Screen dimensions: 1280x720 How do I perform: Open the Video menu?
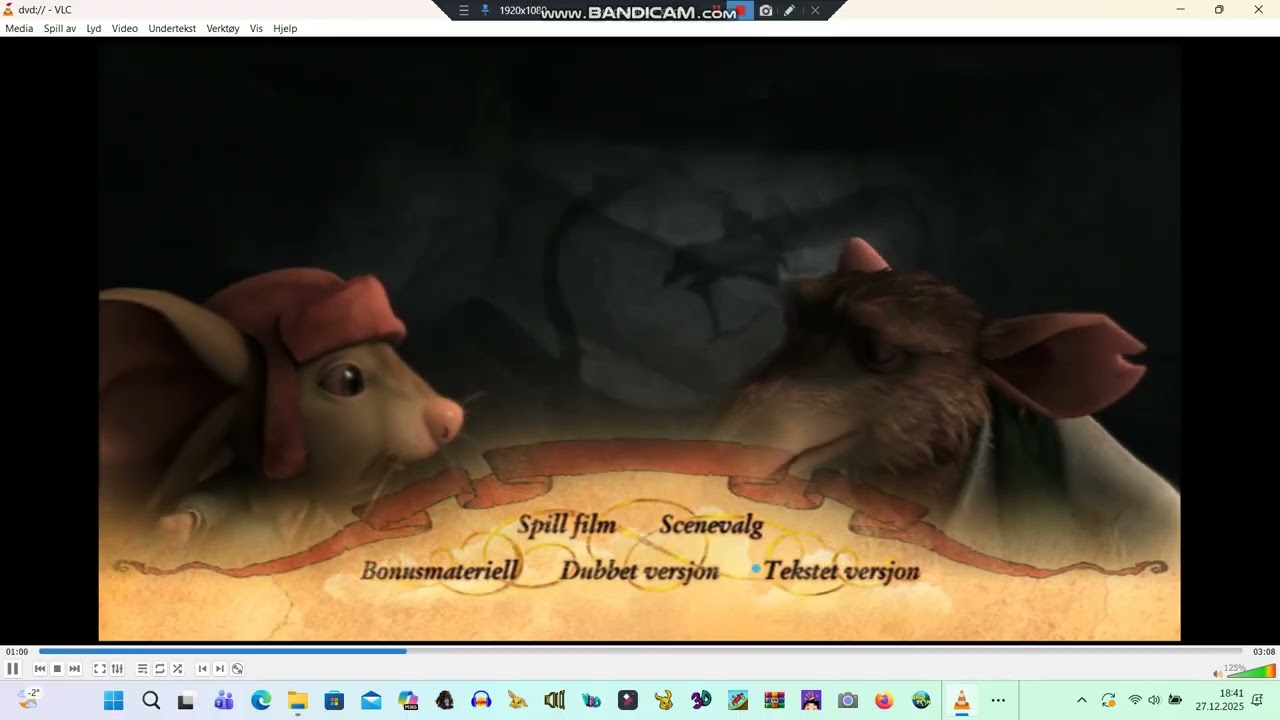tap(125, 28)
